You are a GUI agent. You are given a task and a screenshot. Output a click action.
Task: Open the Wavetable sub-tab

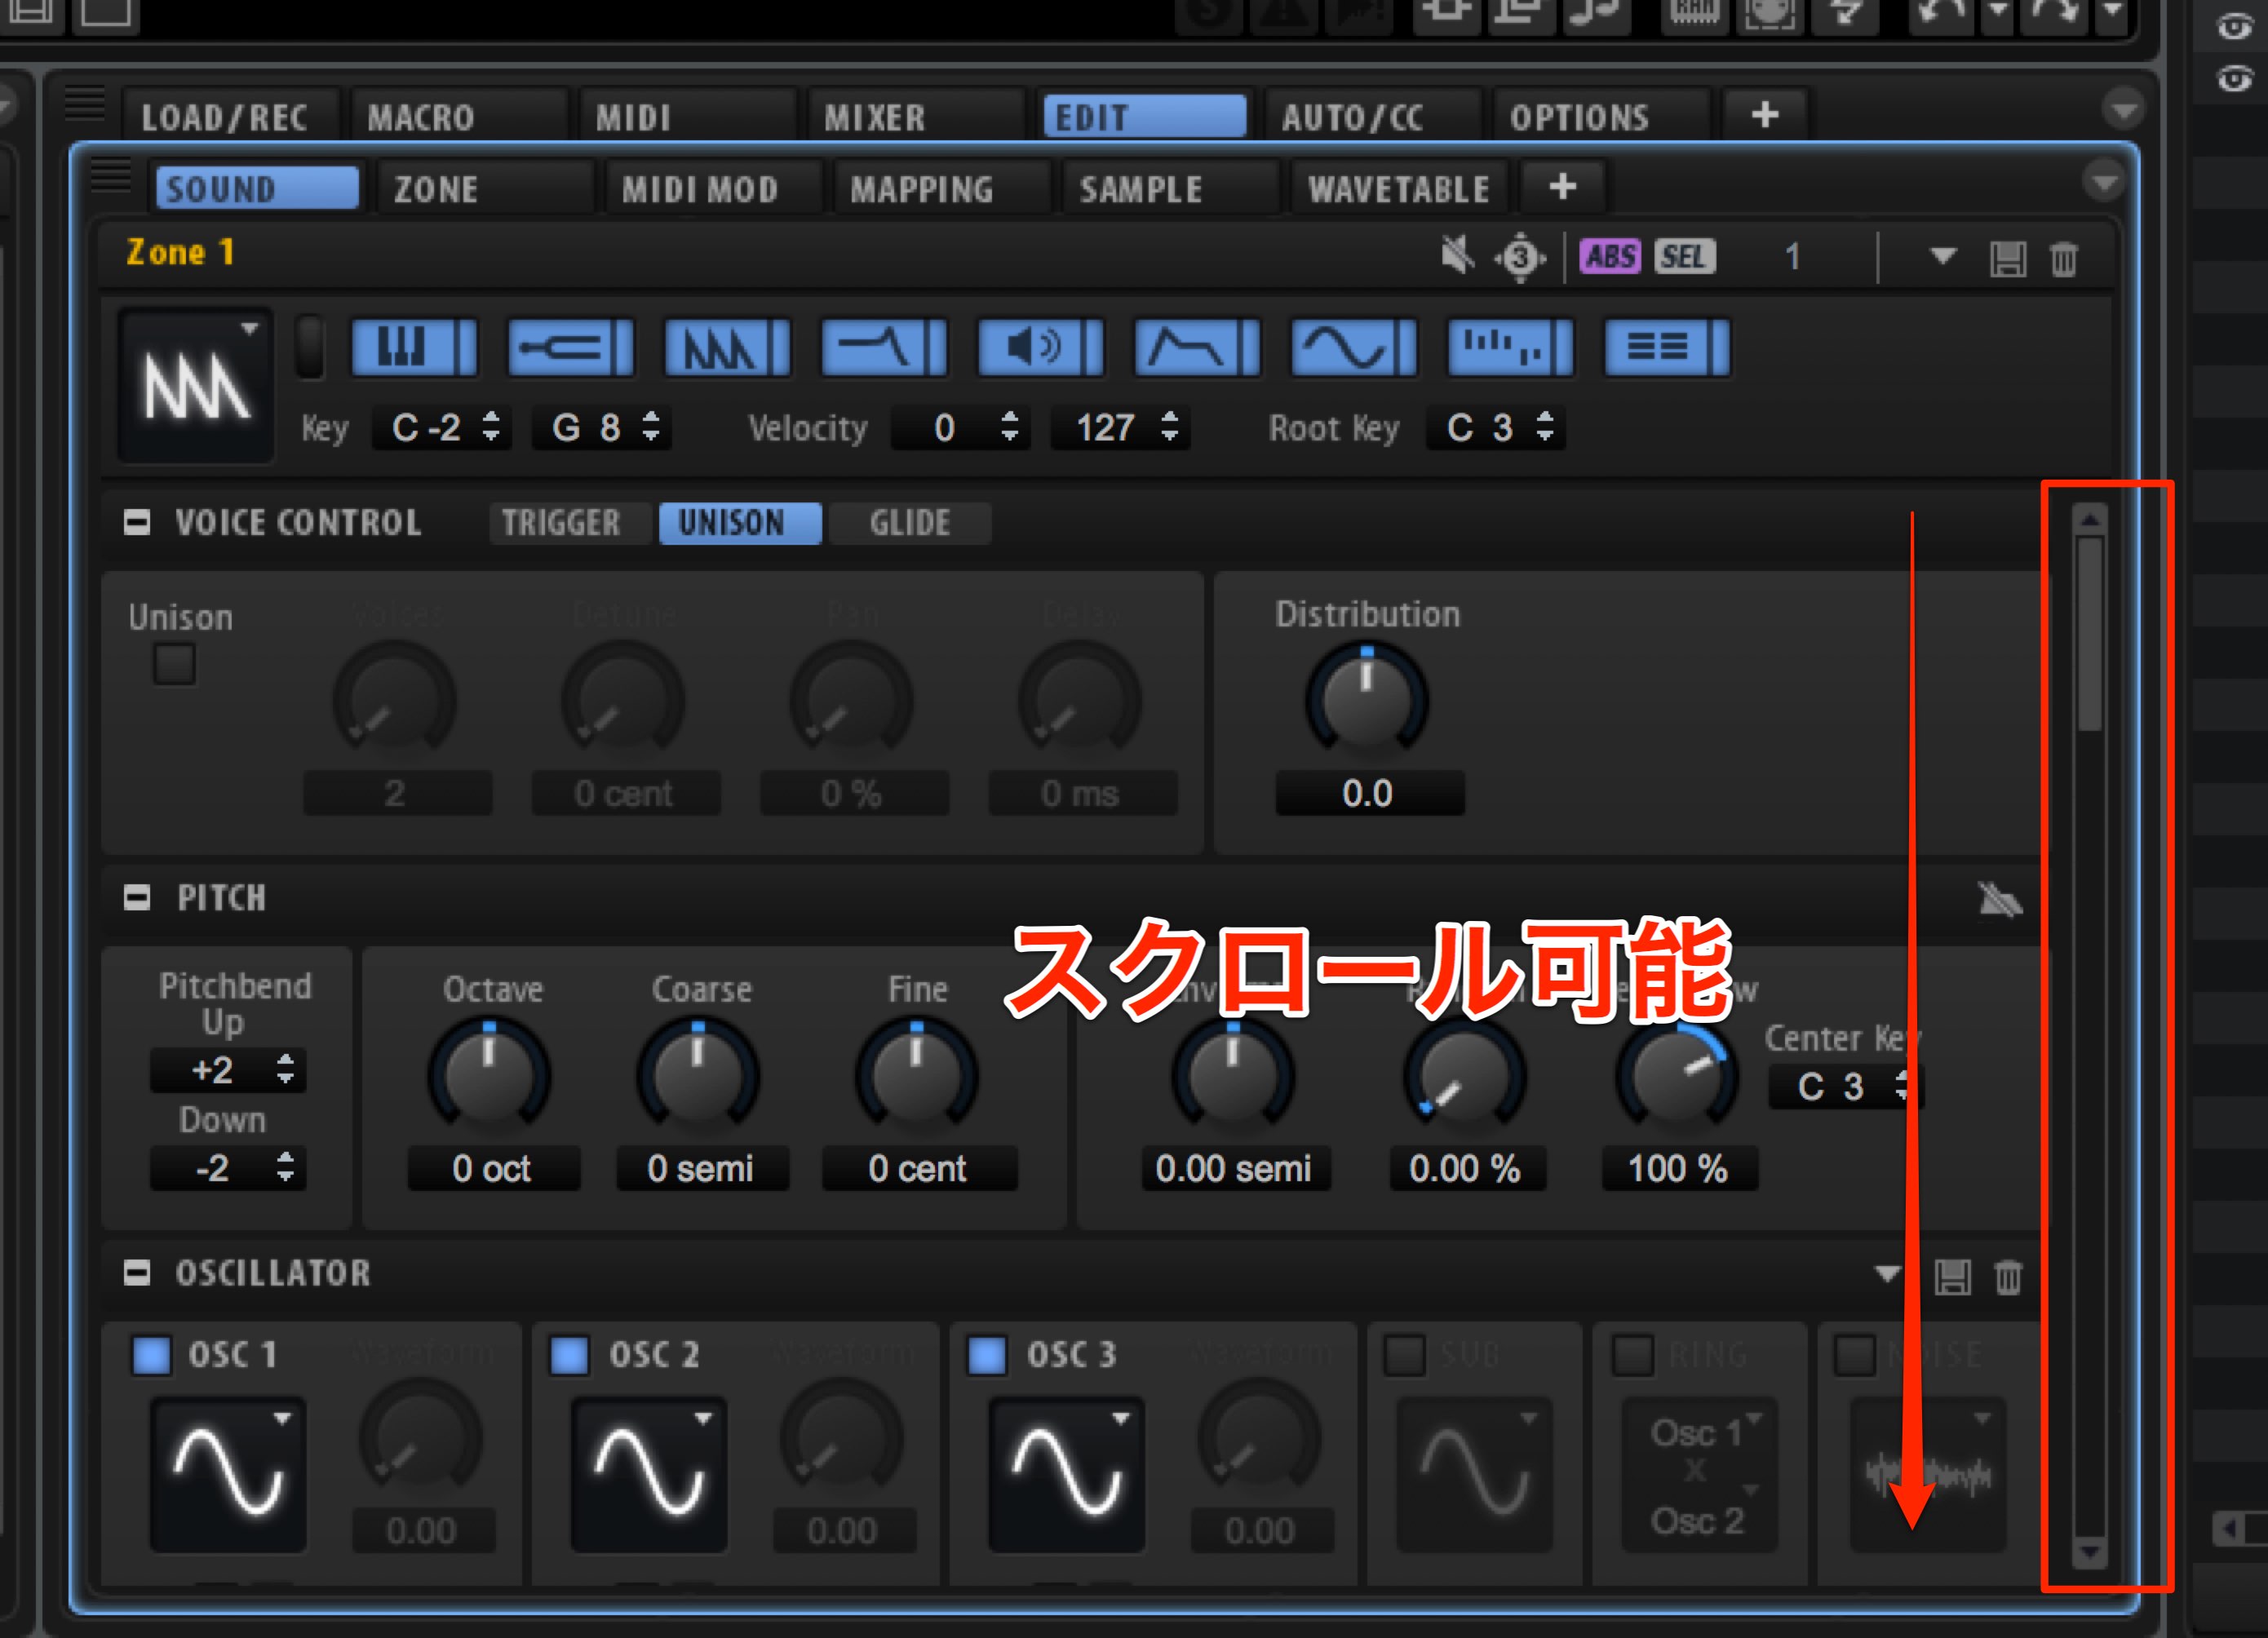pos(1398,189)
